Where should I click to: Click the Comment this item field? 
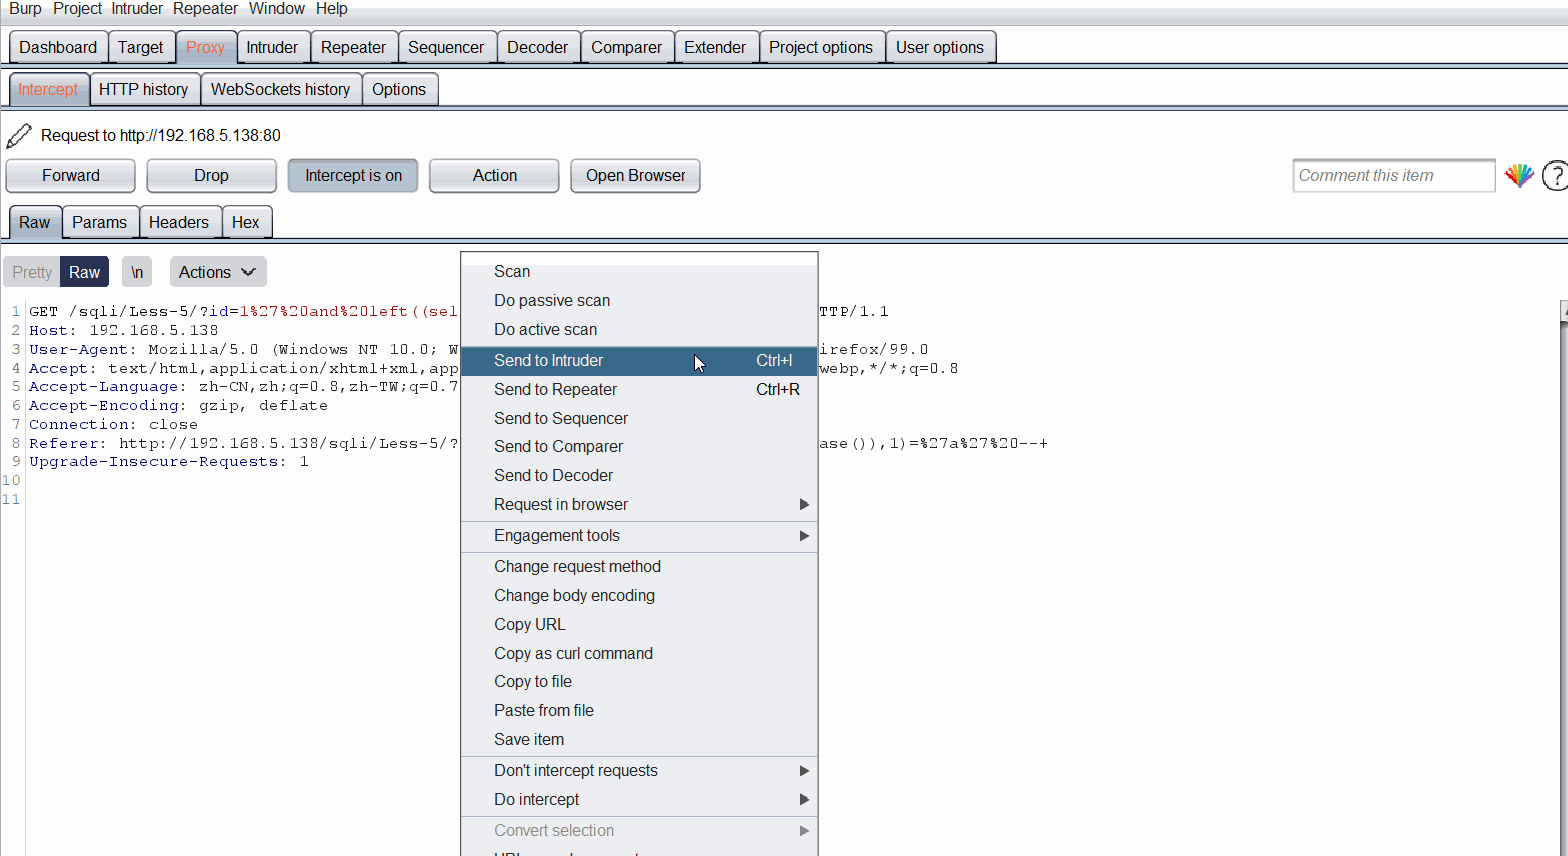(1394, 176)
